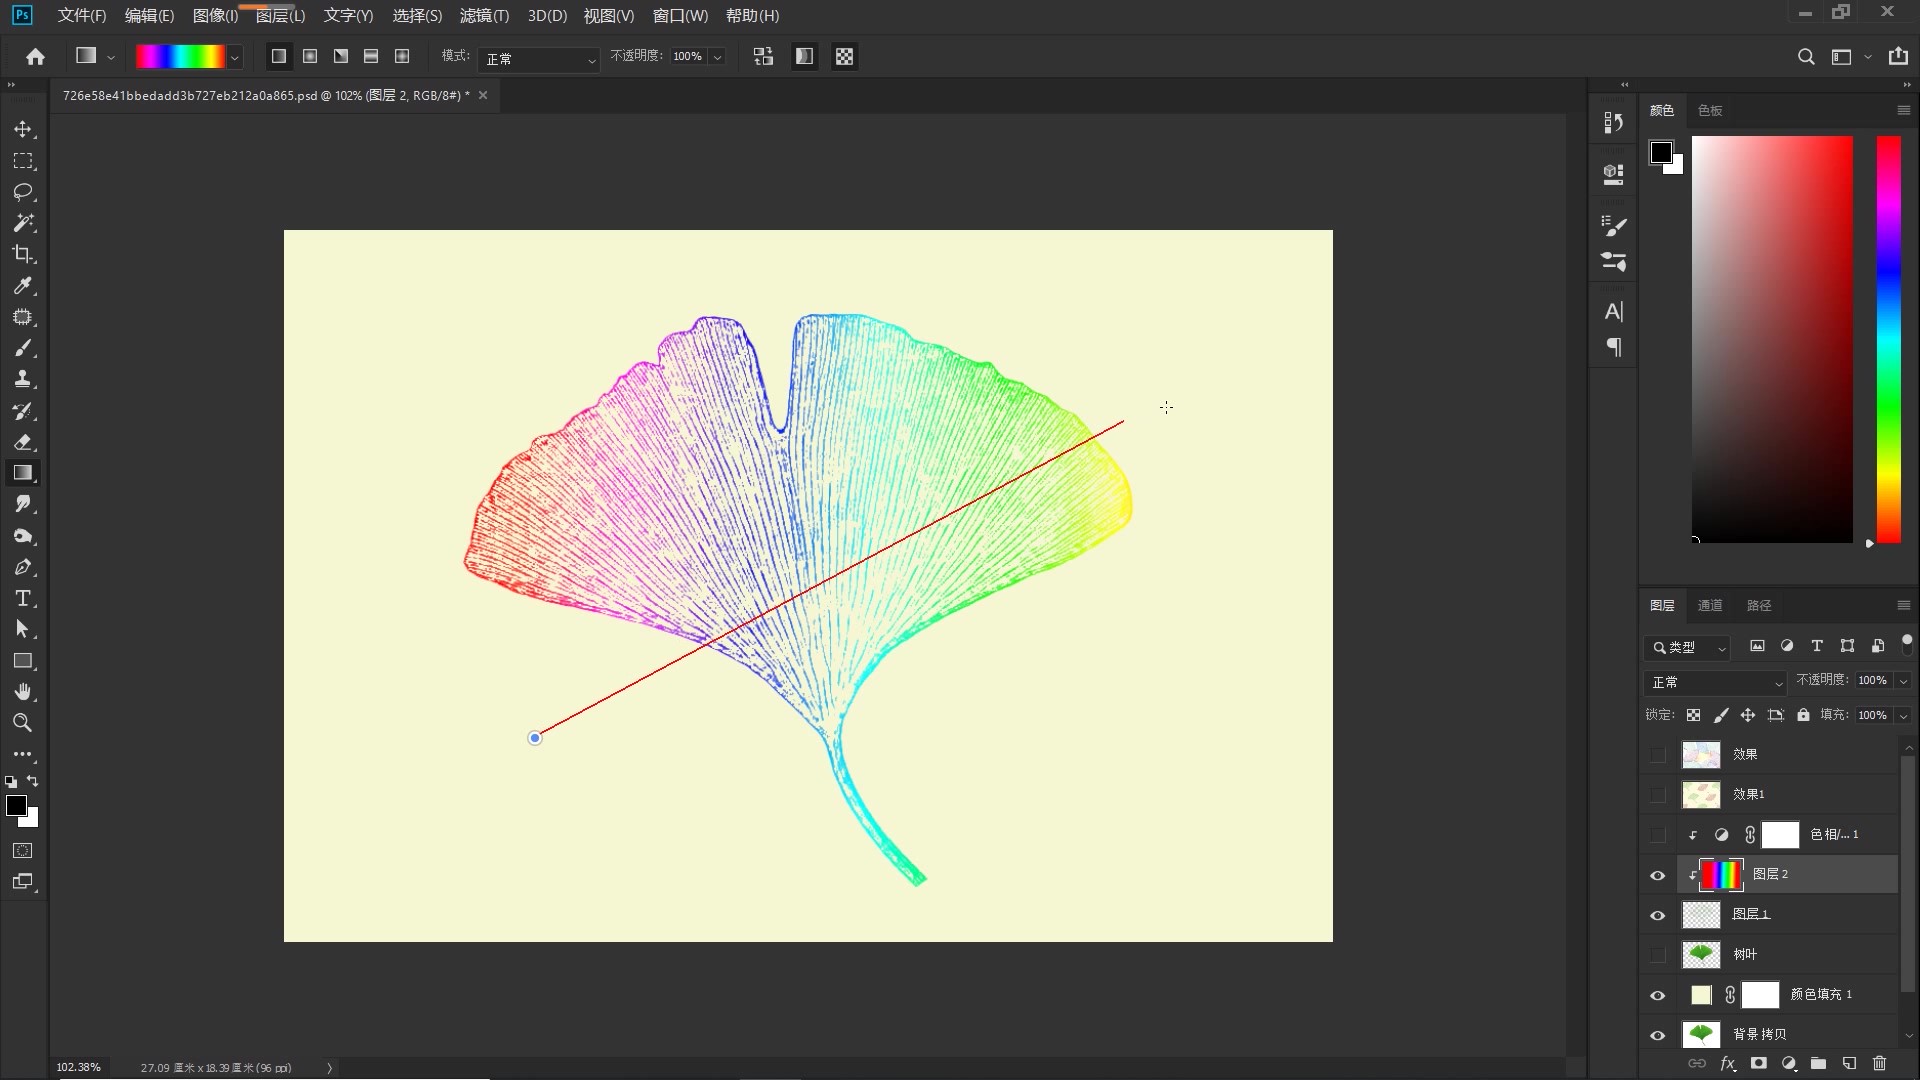Click the radial gradient style icon

click(x=310, y=57)
